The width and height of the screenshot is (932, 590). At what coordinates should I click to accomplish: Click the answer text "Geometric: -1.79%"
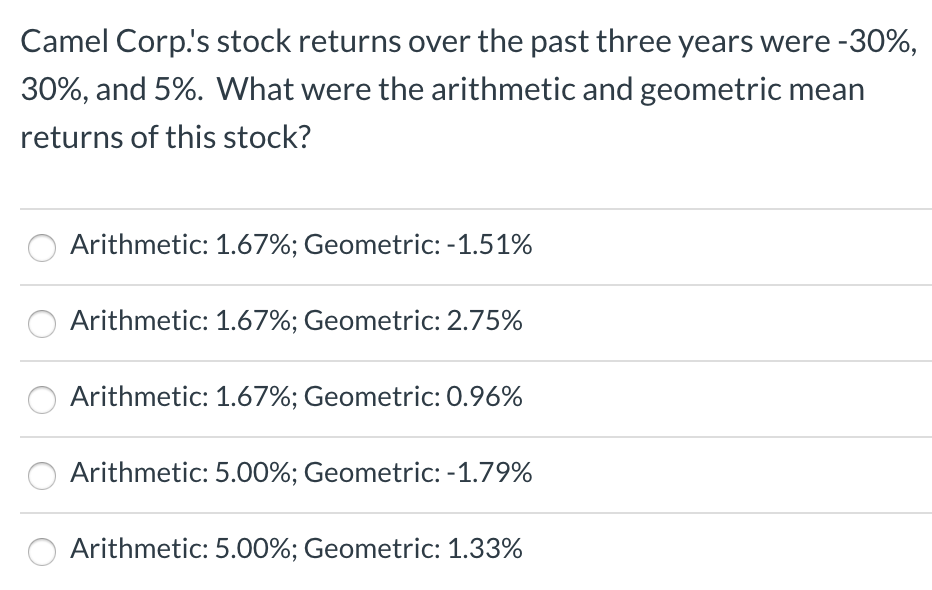click(420, 473)
